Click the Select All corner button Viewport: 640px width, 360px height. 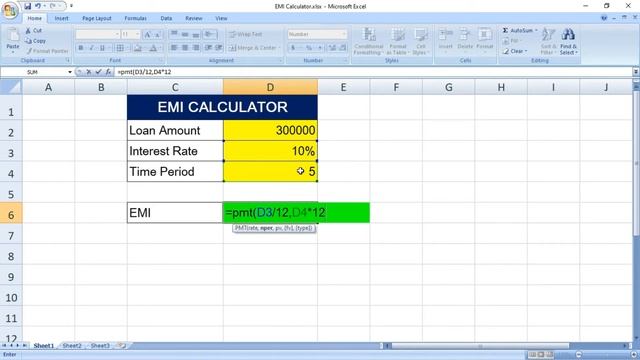(11, 87)
